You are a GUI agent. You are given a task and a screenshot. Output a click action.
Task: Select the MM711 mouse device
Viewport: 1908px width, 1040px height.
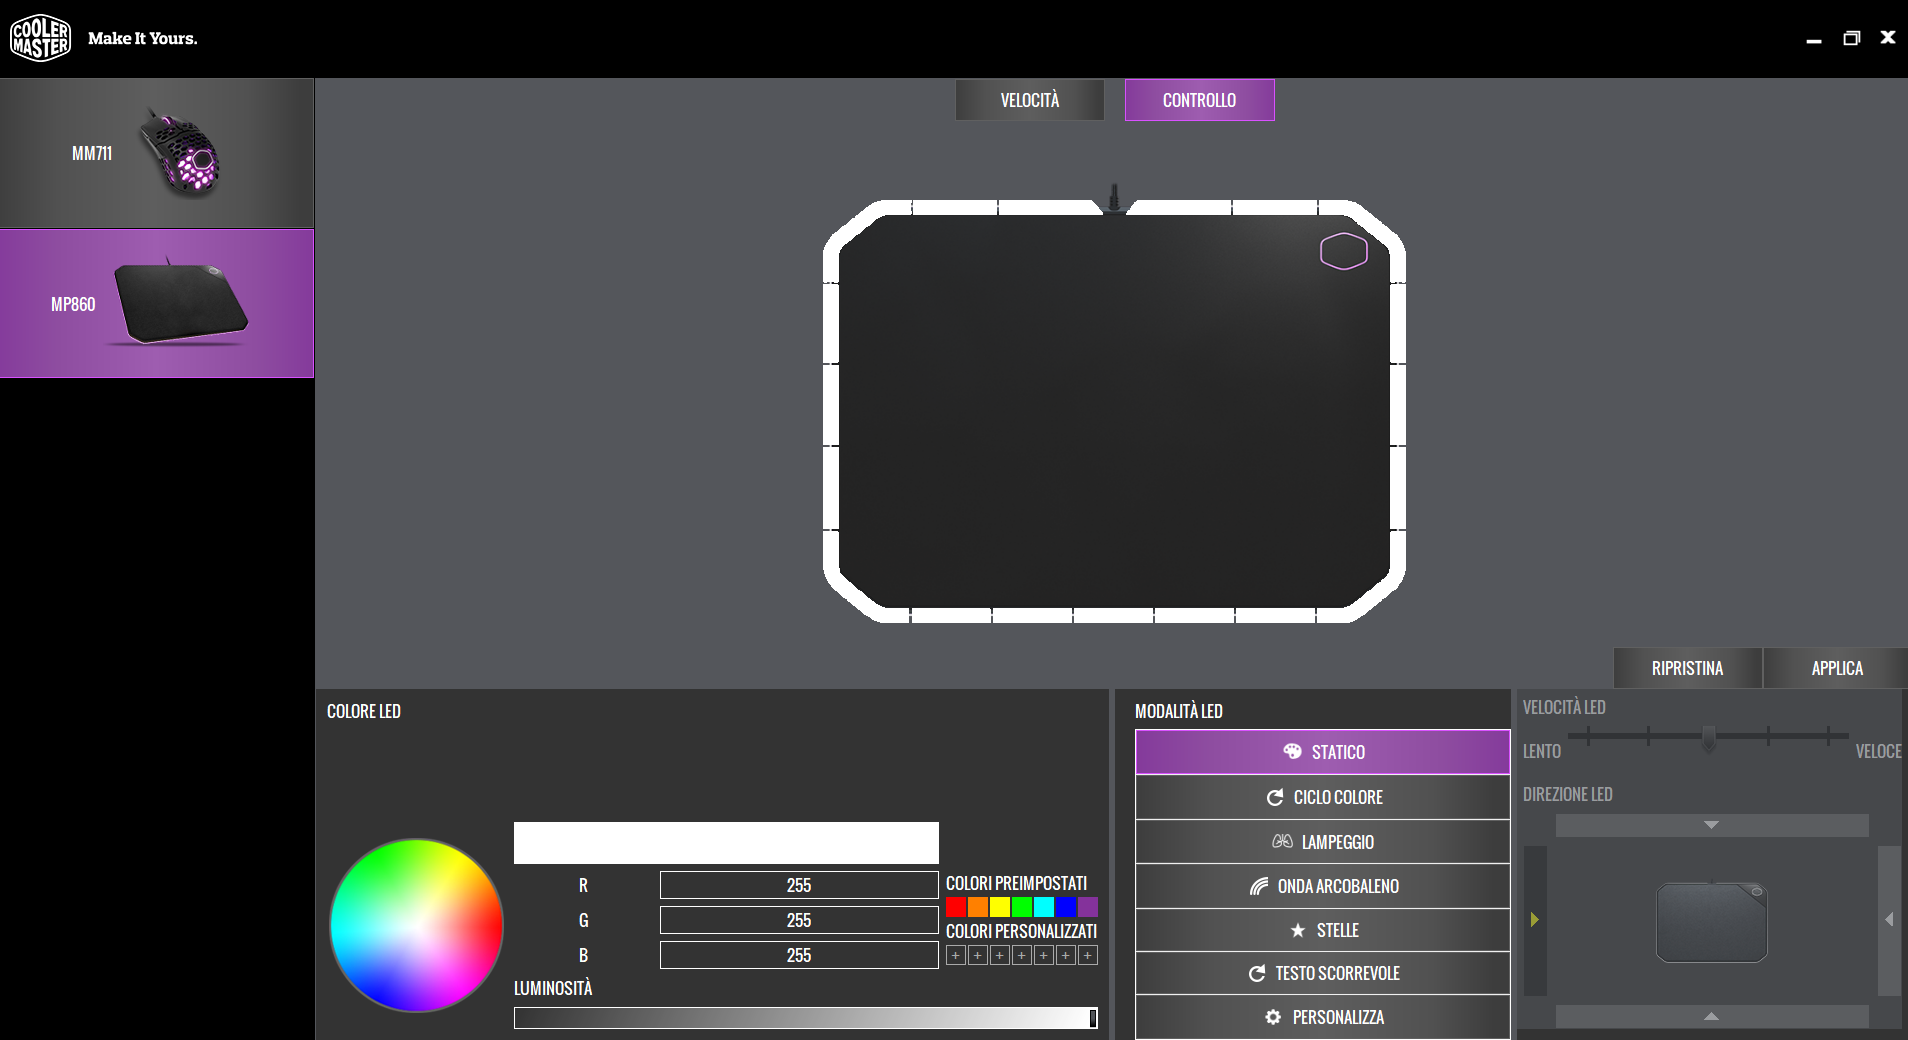157,153
